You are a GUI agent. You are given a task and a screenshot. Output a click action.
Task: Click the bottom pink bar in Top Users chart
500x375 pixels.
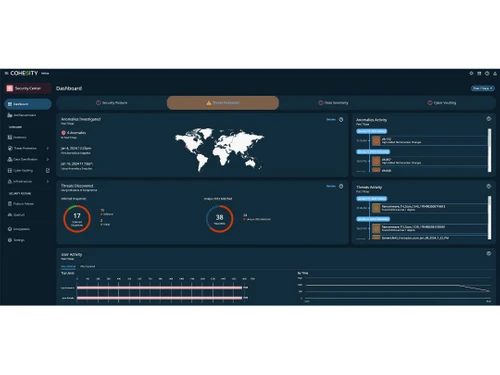[x=159, y=298]
